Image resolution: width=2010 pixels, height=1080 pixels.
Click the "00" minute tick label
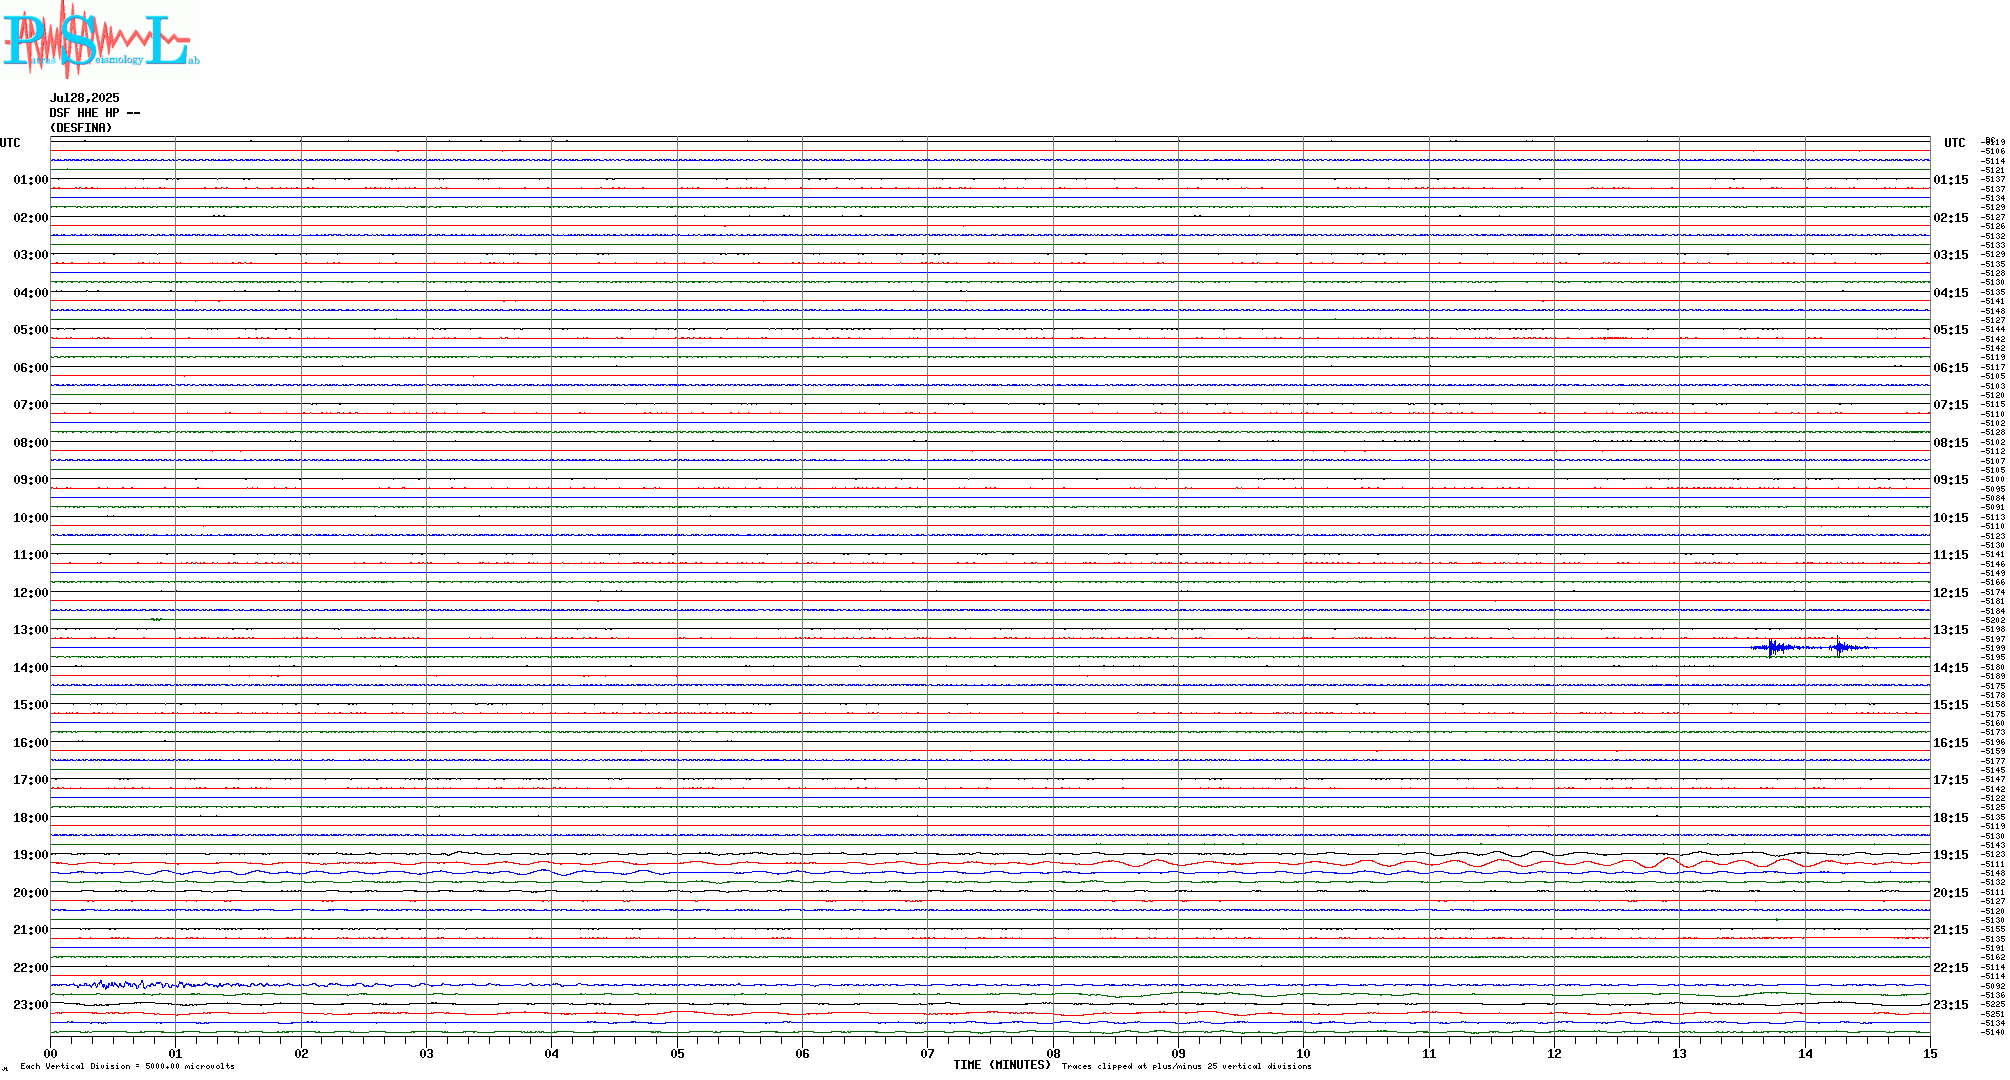tap(50, 1053)
